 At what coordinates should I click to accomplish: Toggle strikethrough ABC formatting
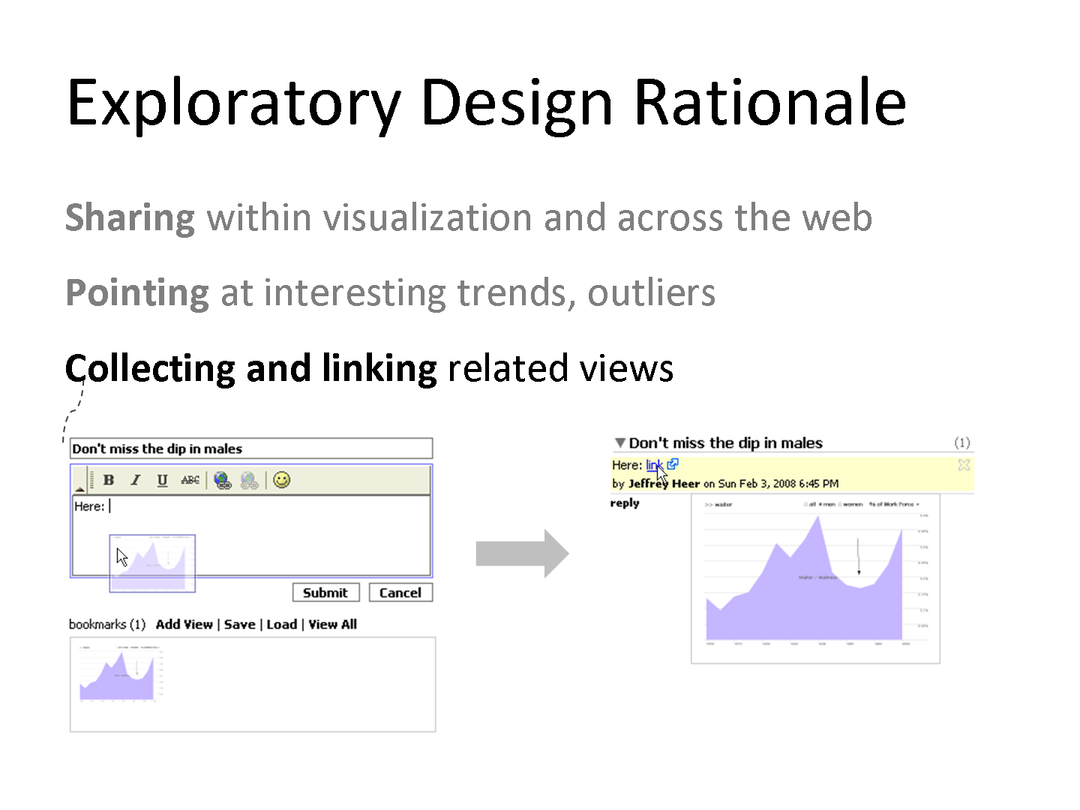[190, 481]
